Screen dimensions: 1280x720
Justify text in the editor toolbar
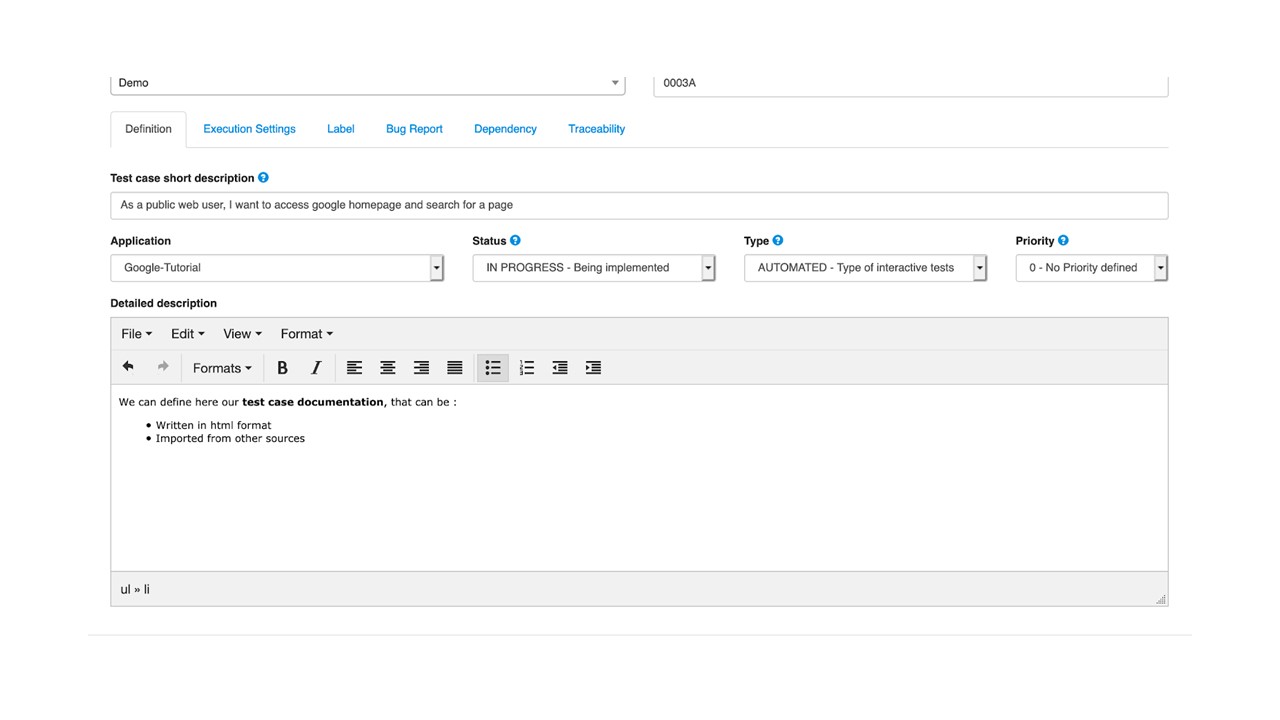point(455,368)
